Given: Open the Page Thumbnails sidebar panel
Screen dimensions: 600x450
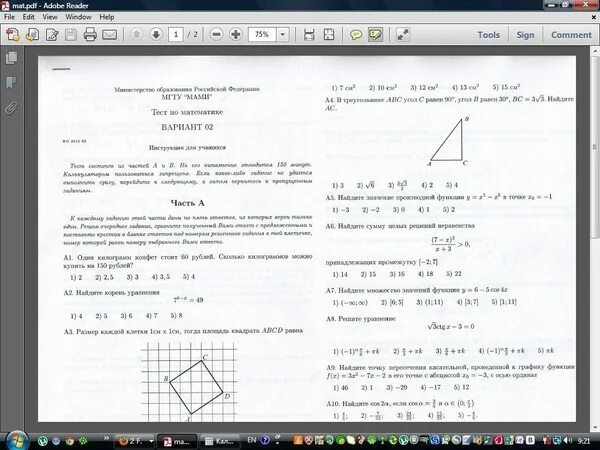Looking at the screenshot, I should (11, 58).
